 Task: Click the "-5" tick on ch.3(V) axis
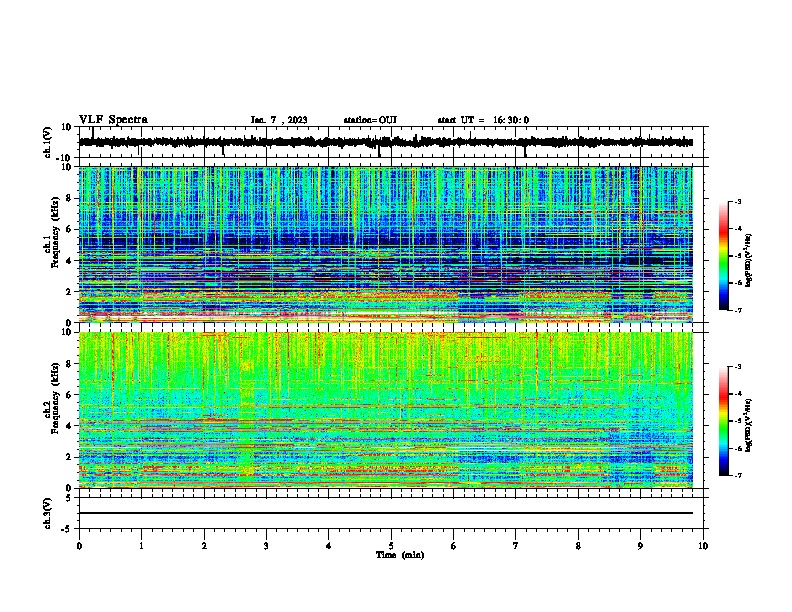click(x=68, y=529)
